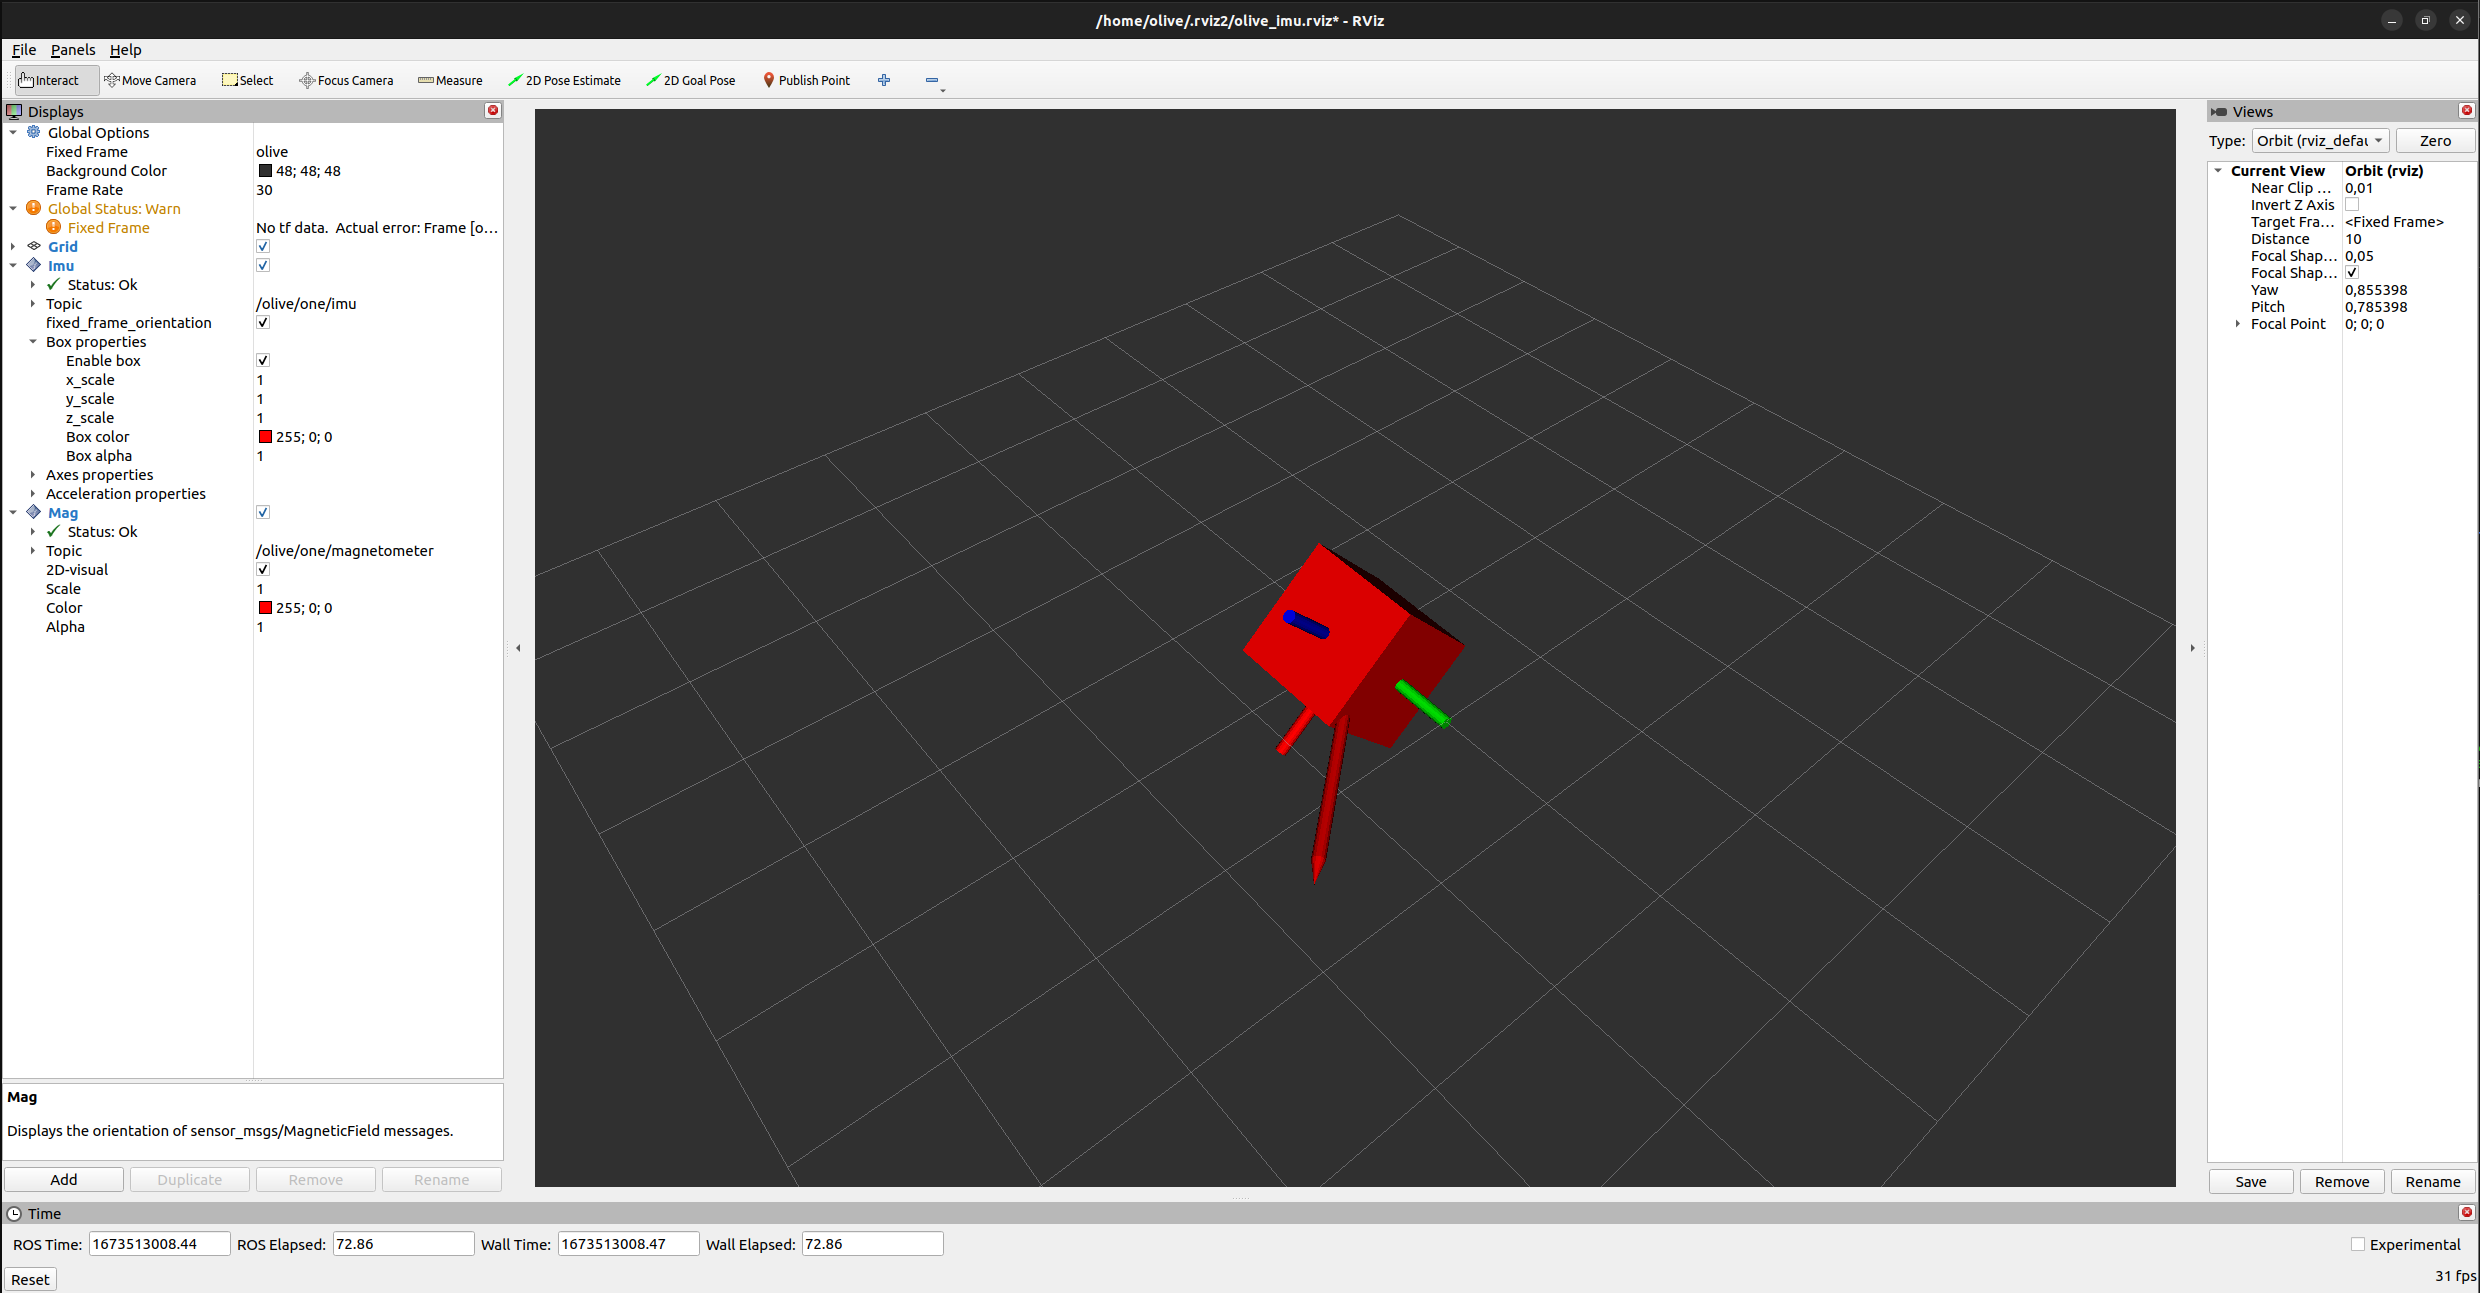Choose the Measure tool
2480x1293 pixels.
(450, 80)
